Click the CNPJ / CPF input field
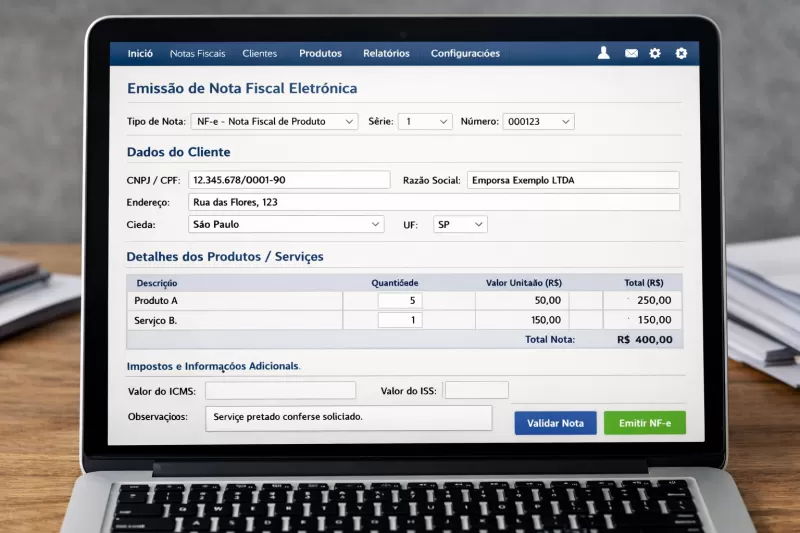The height and width of the screenshot is (533, 800). 289,180
